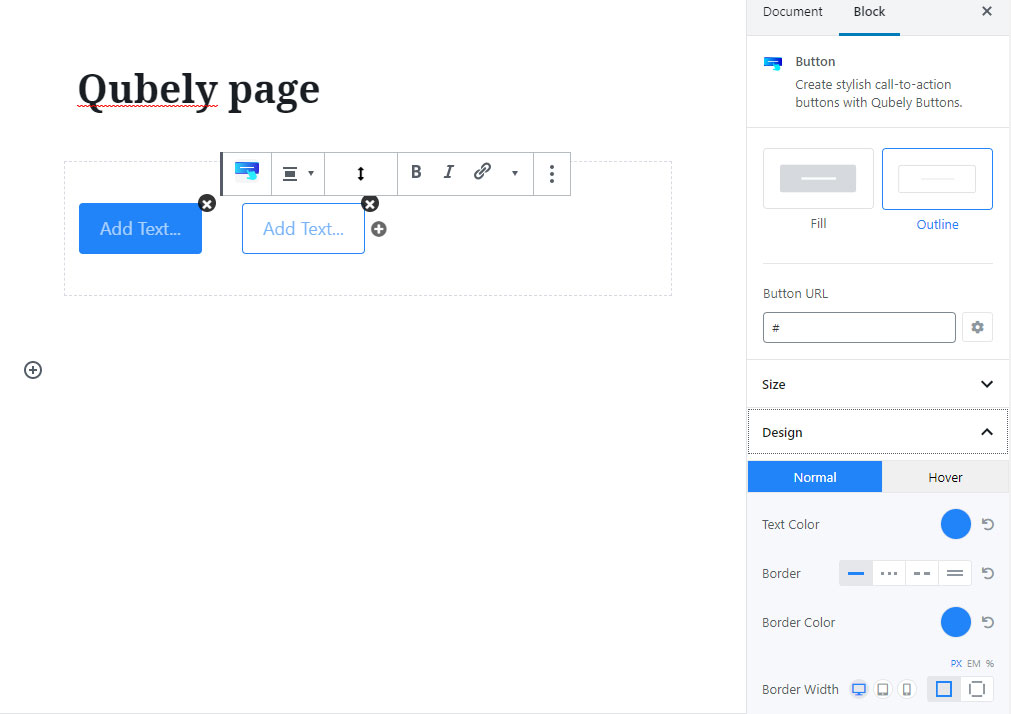Reset the Border style
This screenshot has width=1011, height=714.
pos(987,573)
